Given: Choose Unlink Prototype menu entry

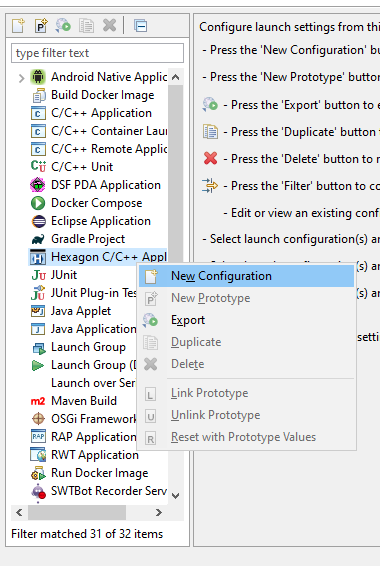Looking at the screenshot, I should coord(246,415).
